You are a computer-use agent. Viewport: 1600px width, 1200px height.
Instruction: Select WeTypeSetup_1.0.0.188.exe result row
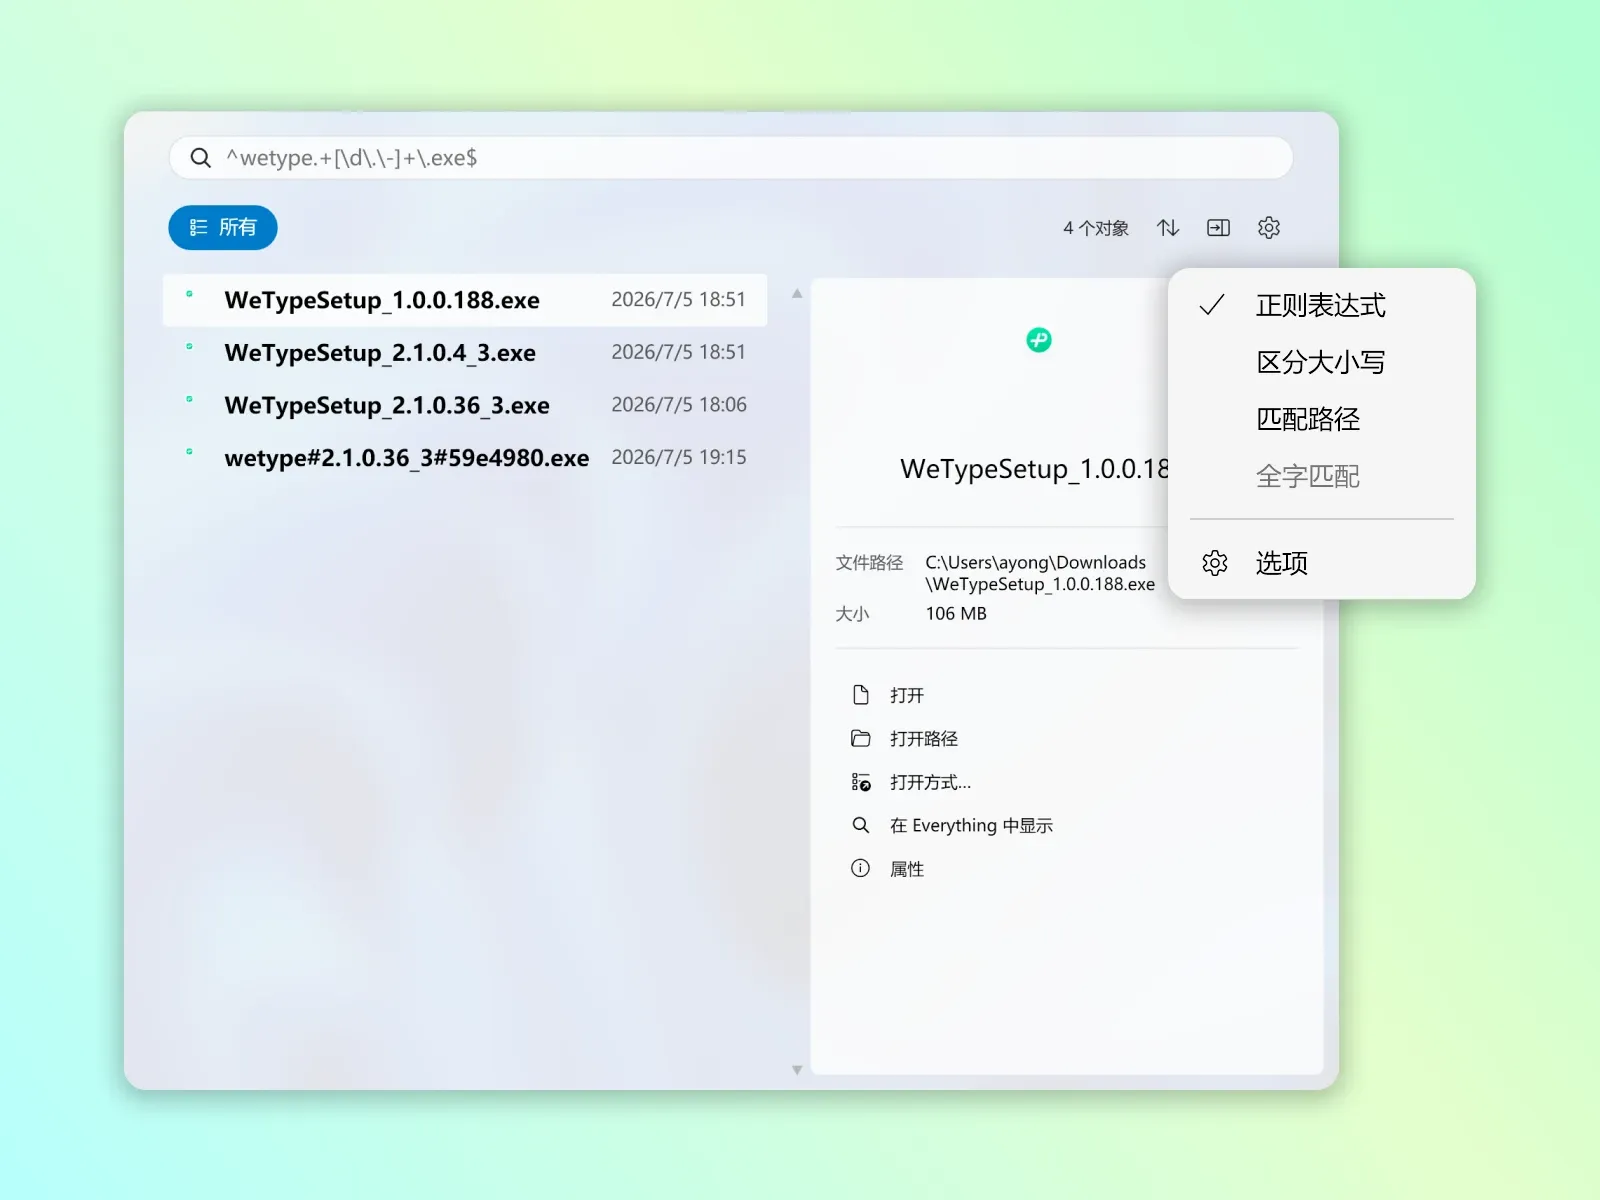[x=465, y=300]
